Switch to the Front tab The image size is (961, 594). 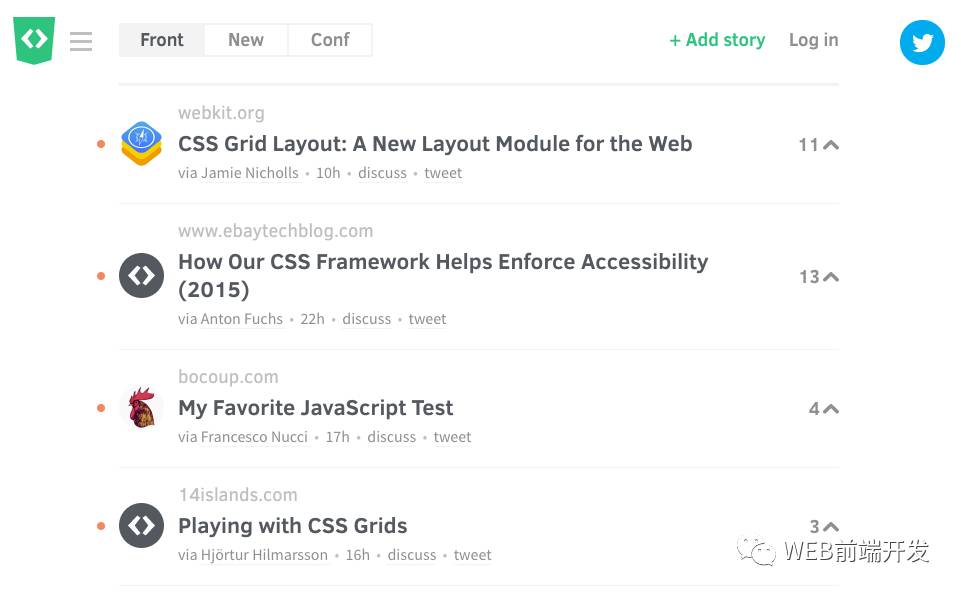click(x=162, y=40)
